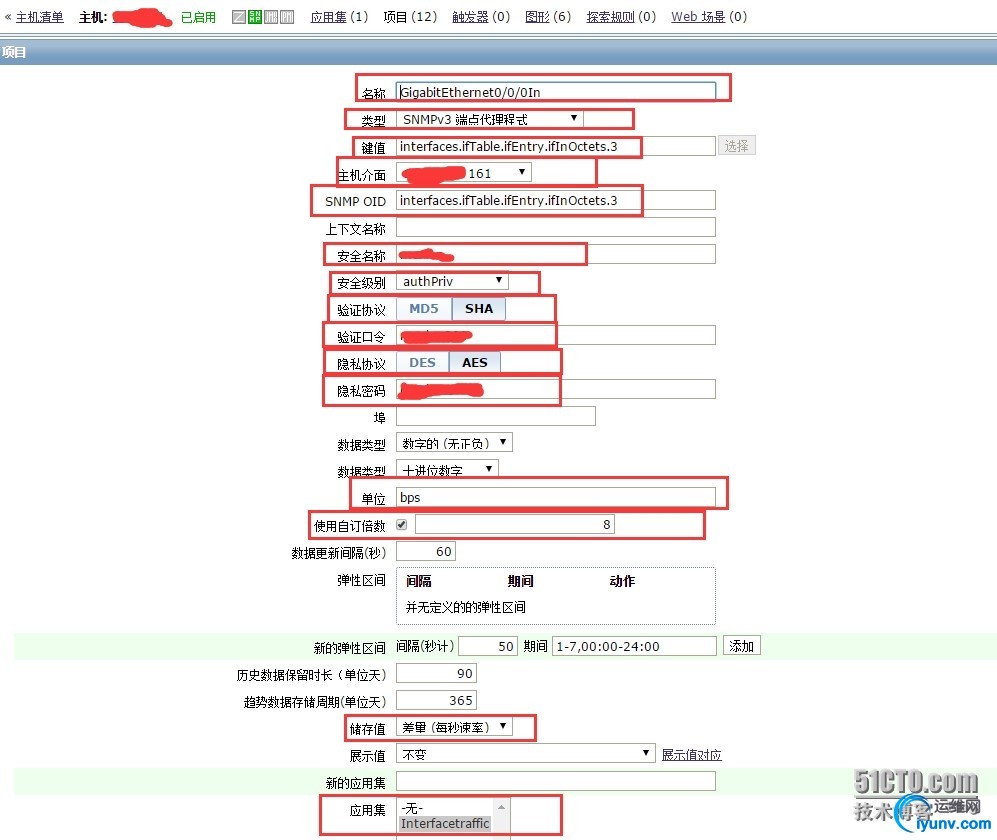Open the 应用集 (1) tab
This screenshot has width=997, height=840.
point(339,17)
